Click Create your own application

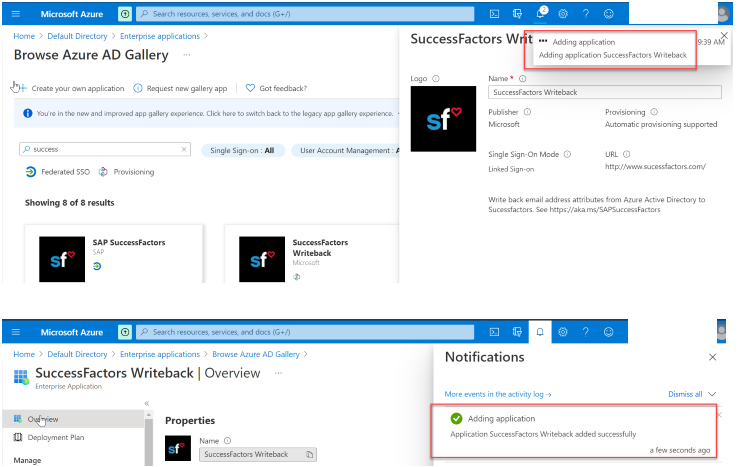(x=72, y=88)
